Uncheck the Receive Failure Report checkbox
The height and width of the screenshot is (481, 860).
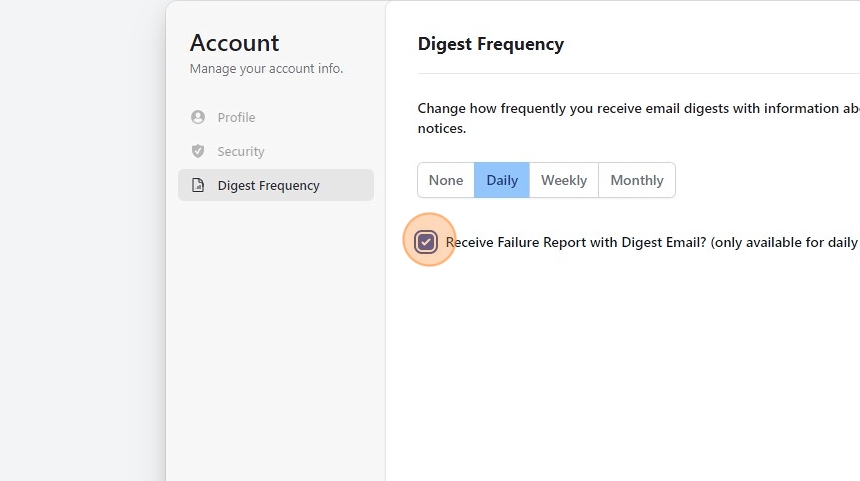tap(427, 242)
